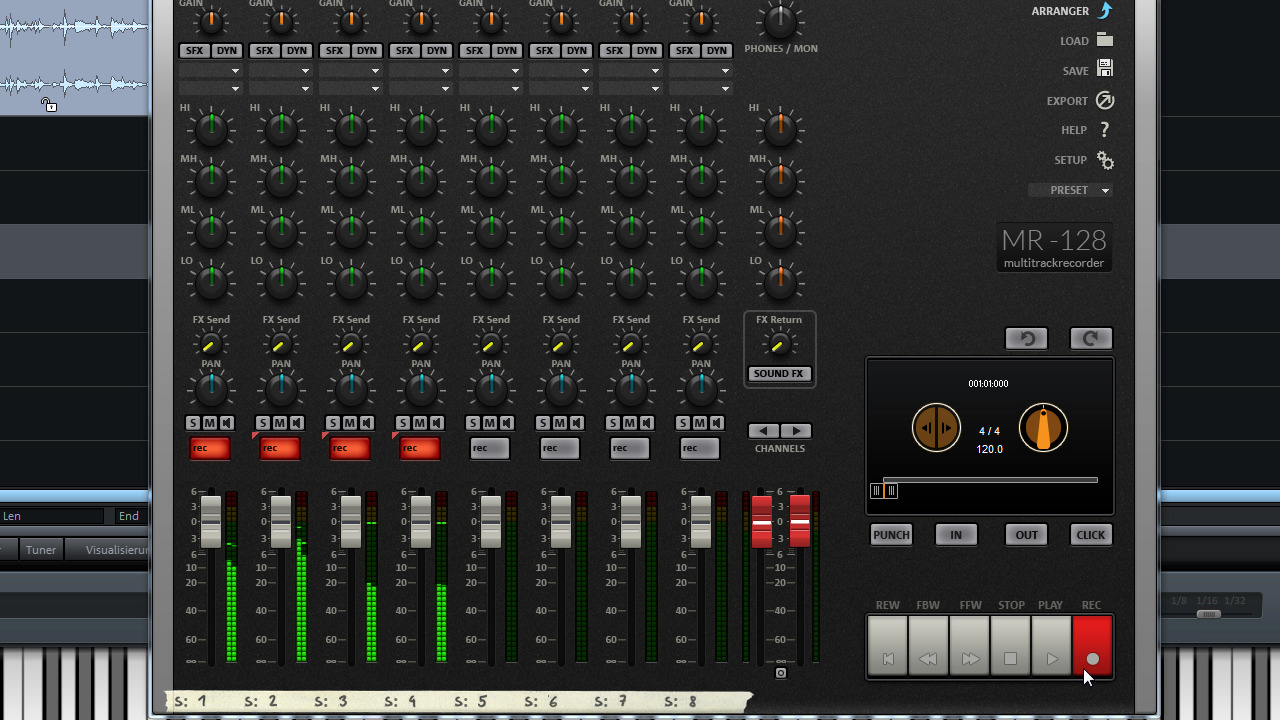This screenshot has width=1280, height=720.
Task: Click DYN button on channel 8
Action: [x=716, y=51]
